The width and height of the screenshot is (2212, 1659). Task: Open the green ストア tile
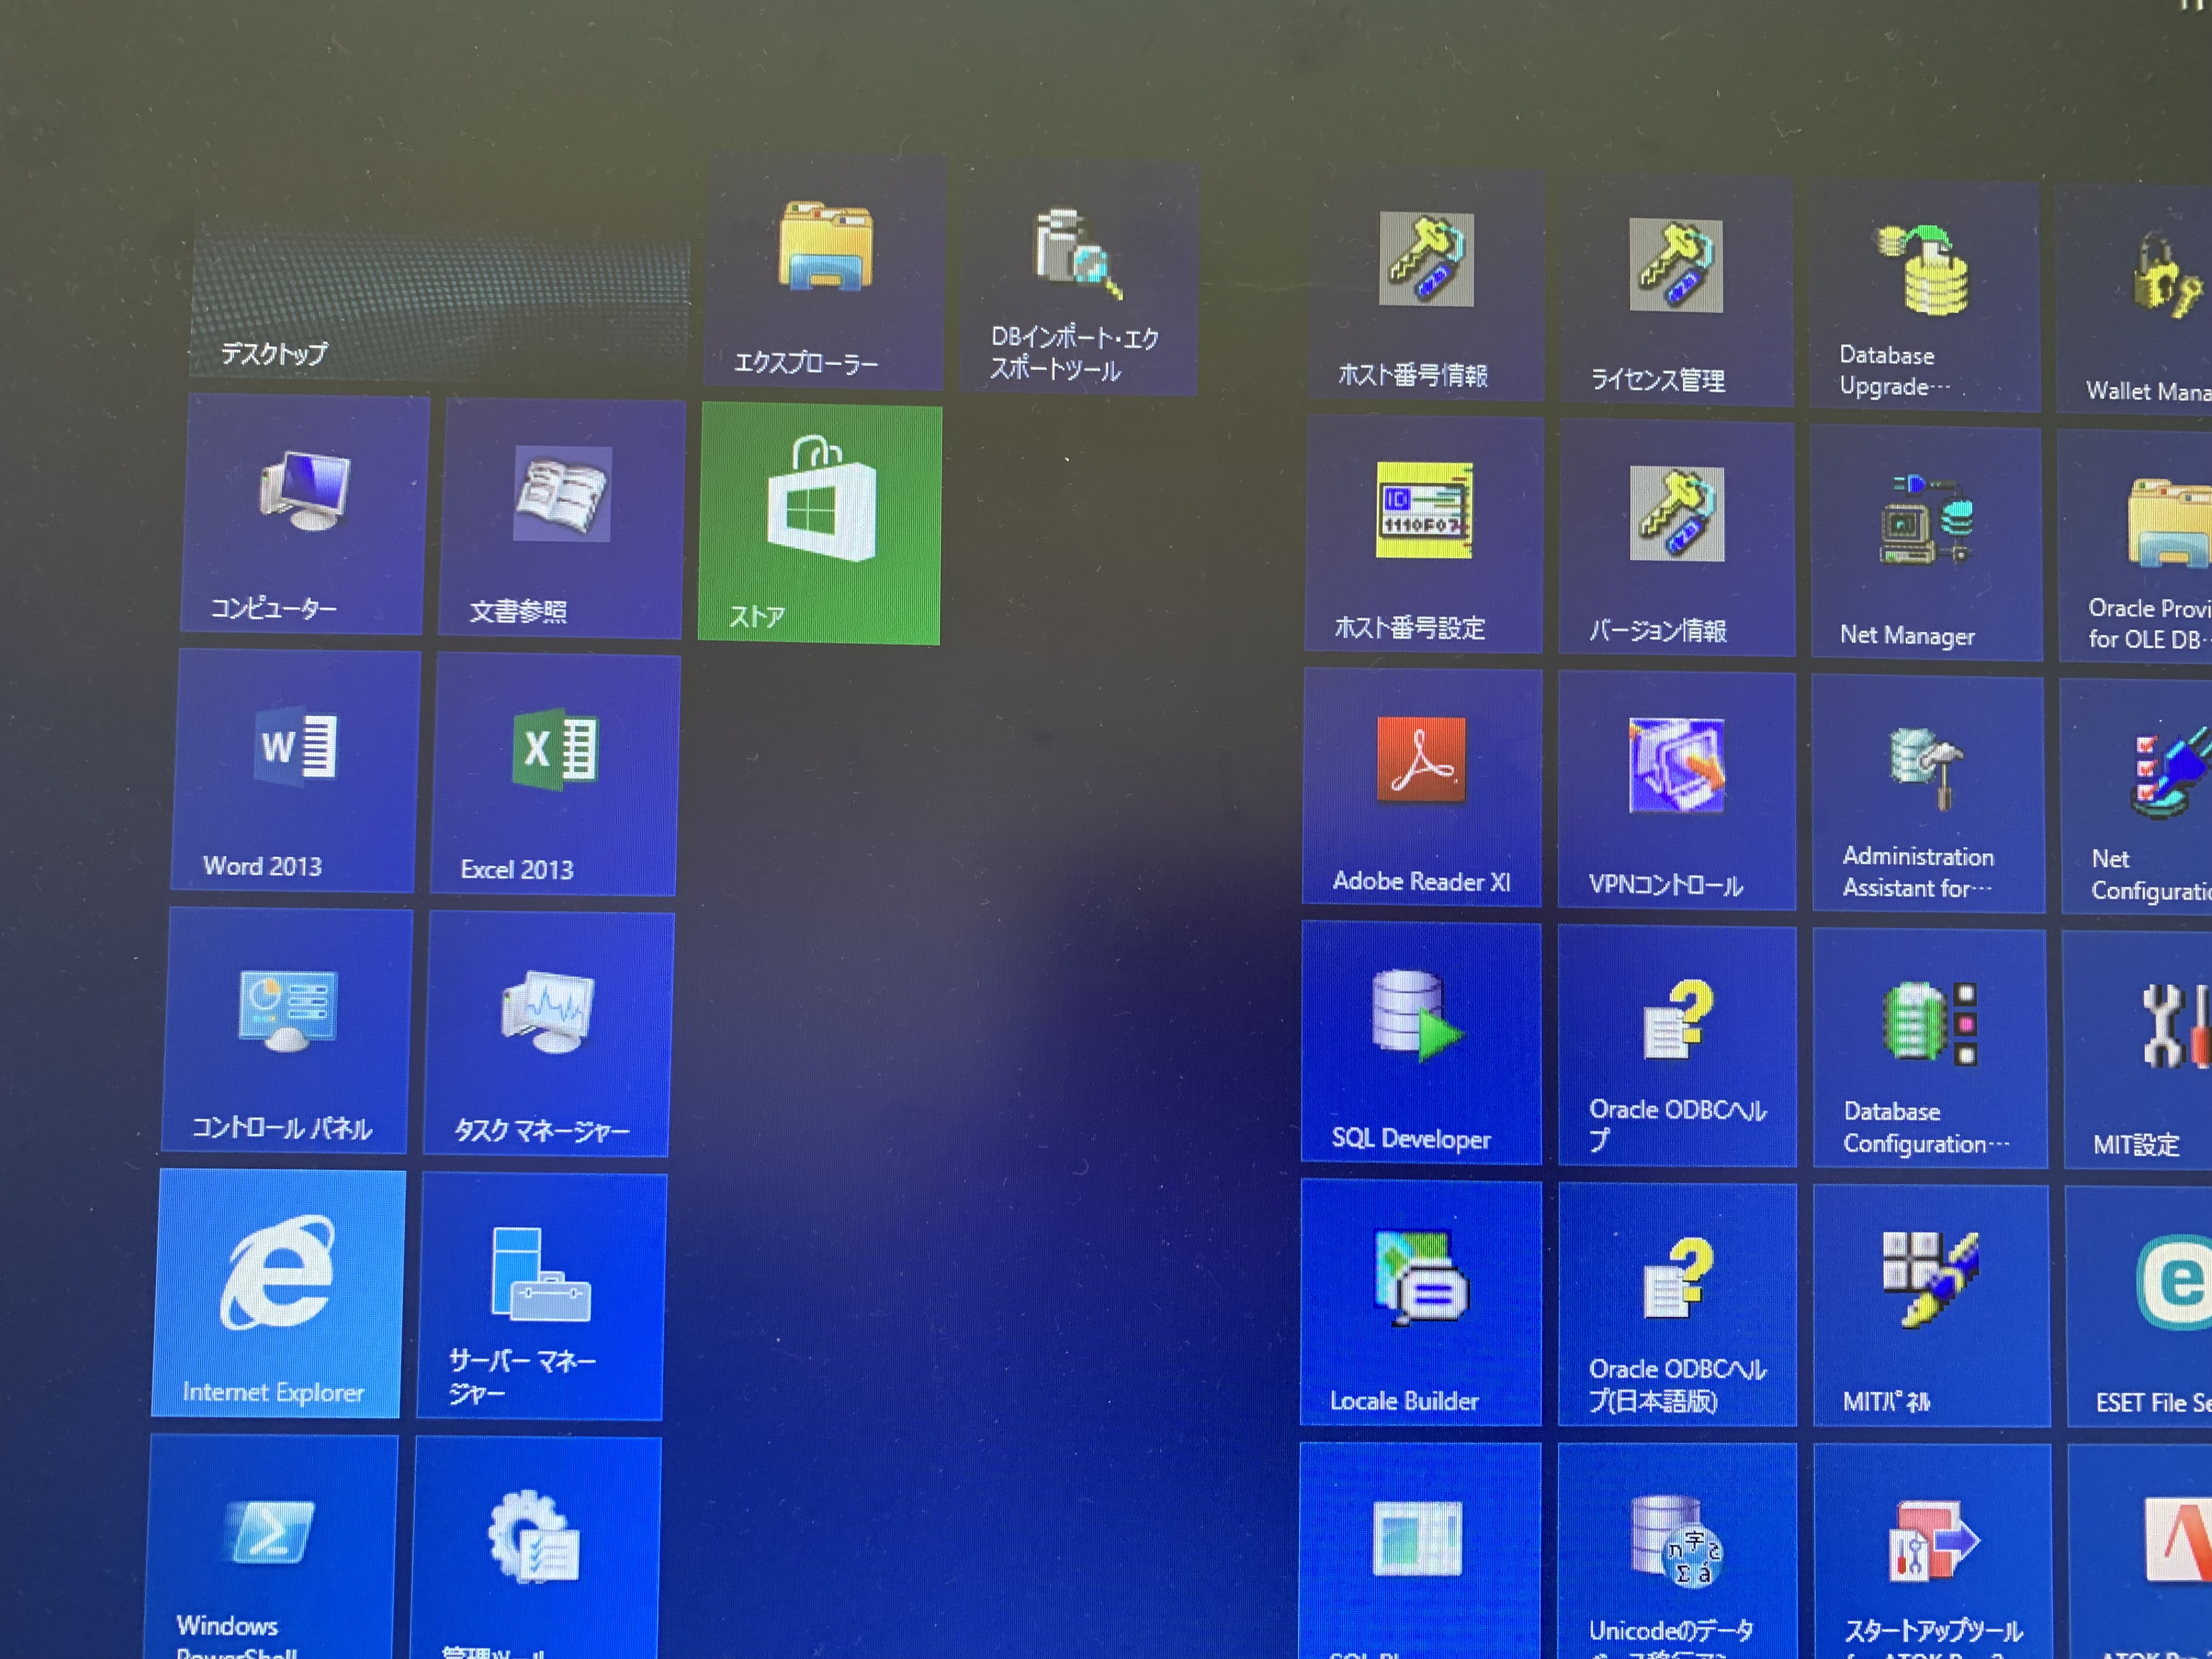tap(820, 524)
